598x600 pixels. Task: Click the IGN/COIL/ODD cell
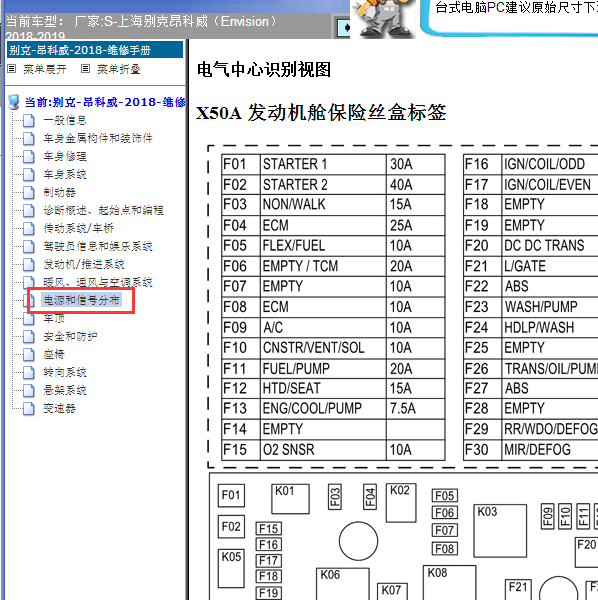pyautogui.click(x=550, y=165)
